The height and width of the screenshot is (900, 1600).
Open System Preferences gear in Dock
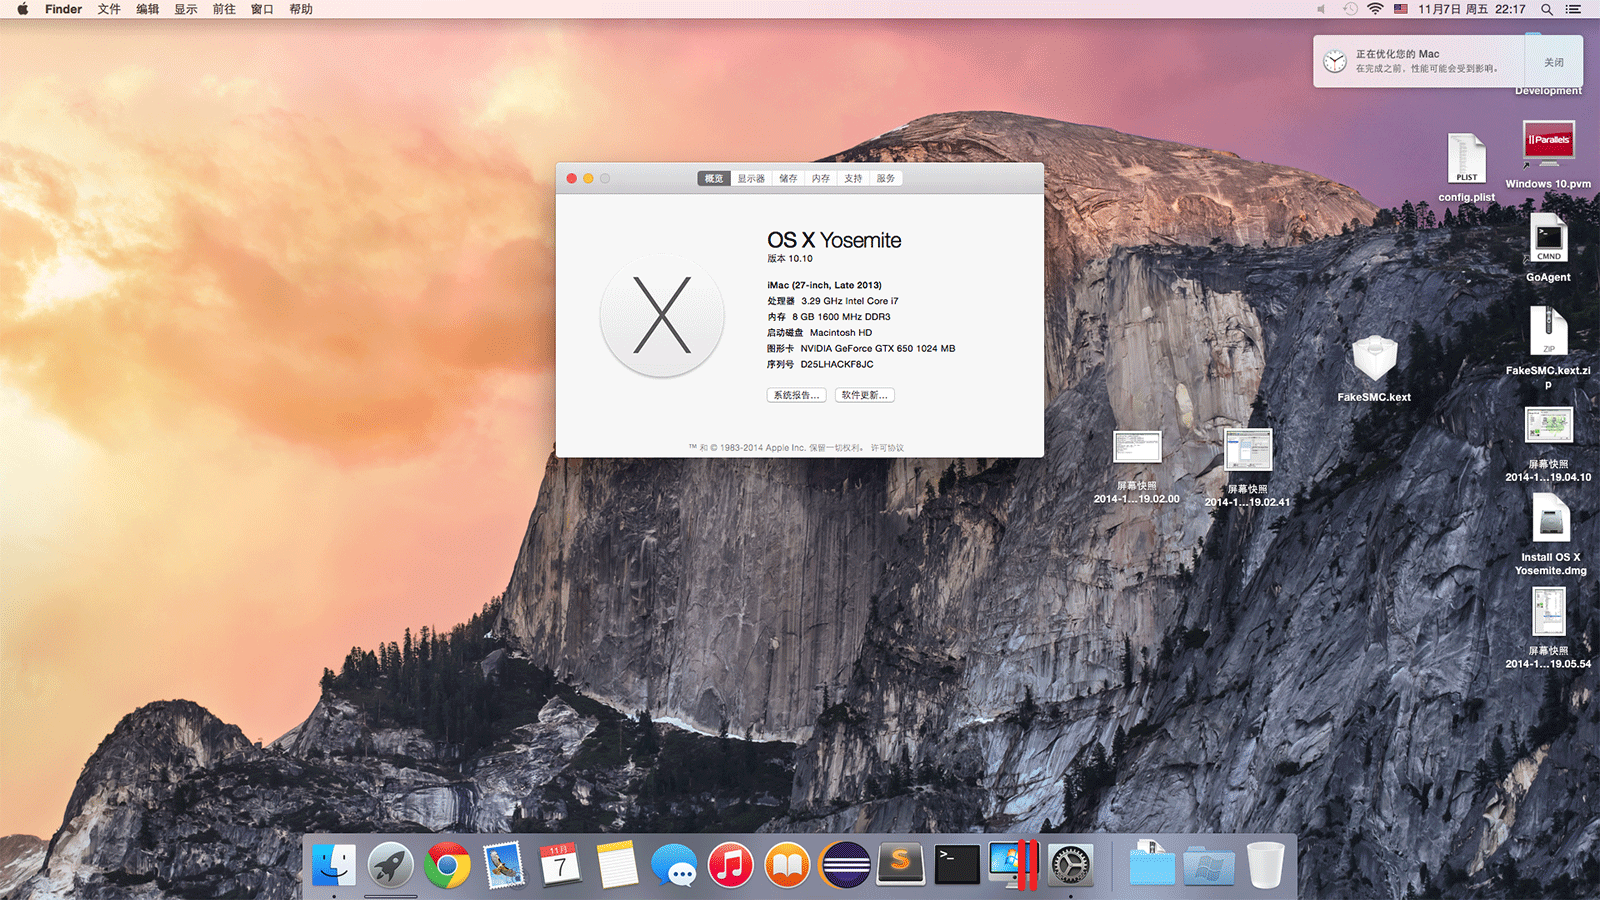[1070, 864]
